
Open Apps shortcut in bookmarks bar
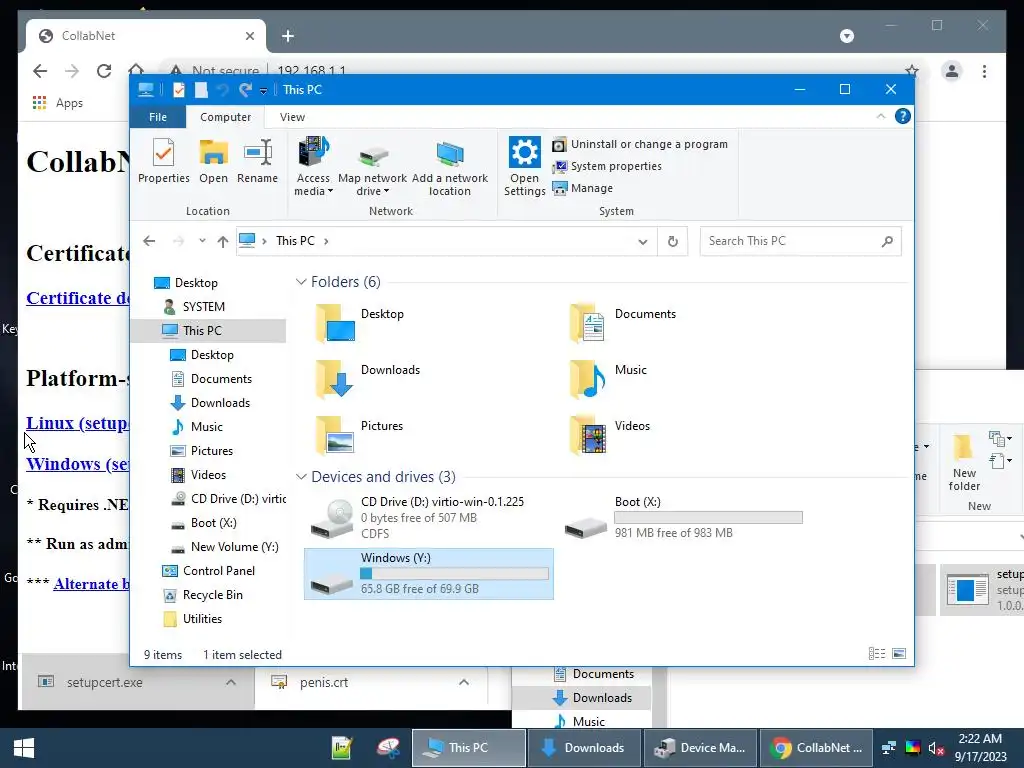(x=57, y=103)
